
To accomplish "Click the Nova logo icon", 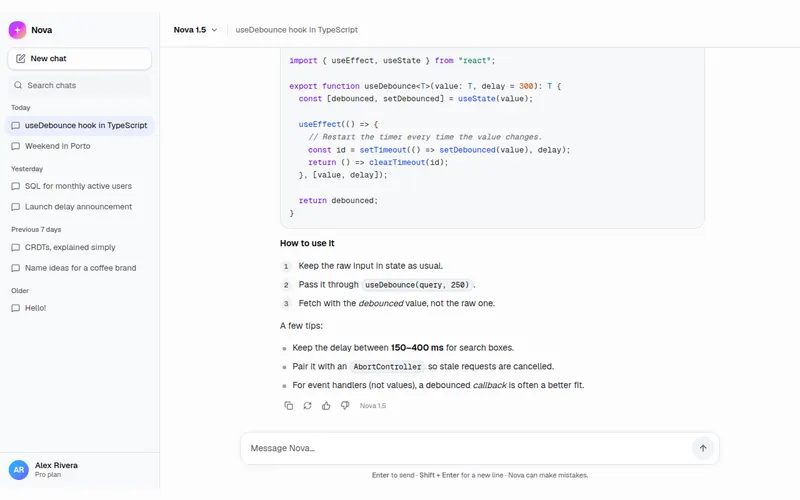I will tap(17, 30).
